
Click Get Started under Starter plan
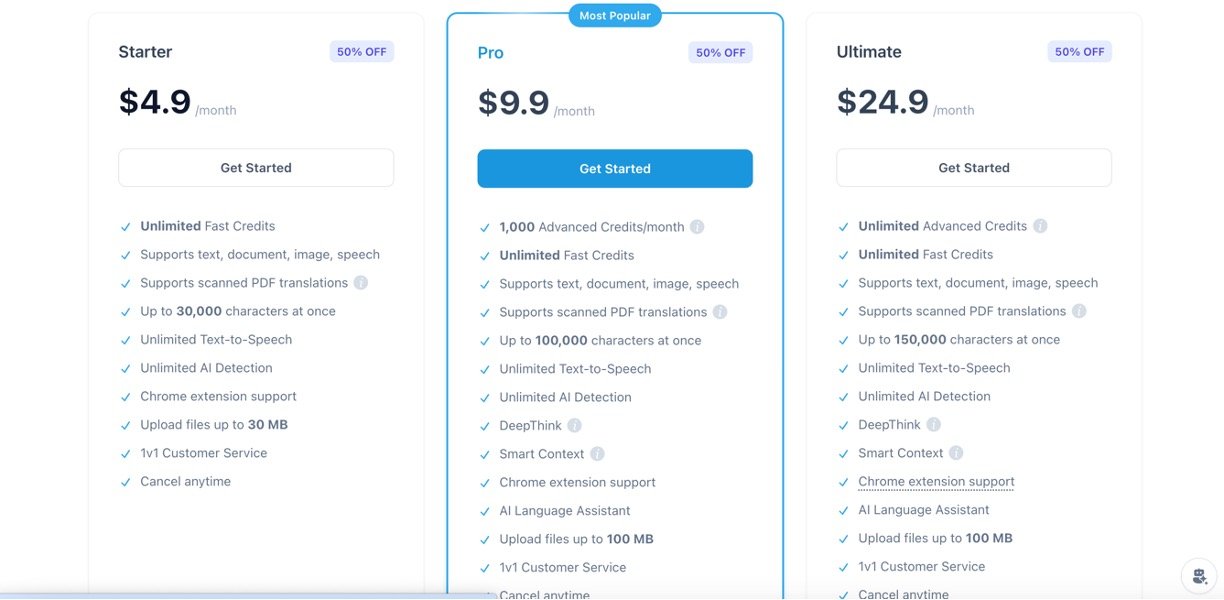coord(256,168)
